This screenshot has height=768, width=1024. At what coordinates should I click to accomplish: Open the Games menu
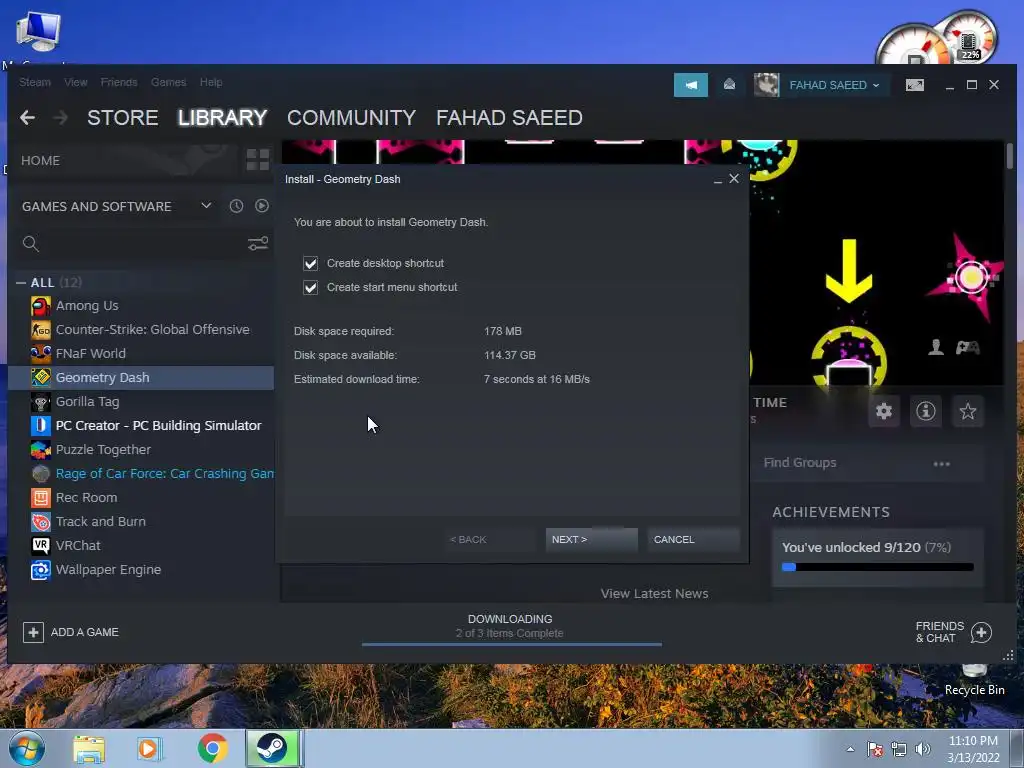coord(168,82)
